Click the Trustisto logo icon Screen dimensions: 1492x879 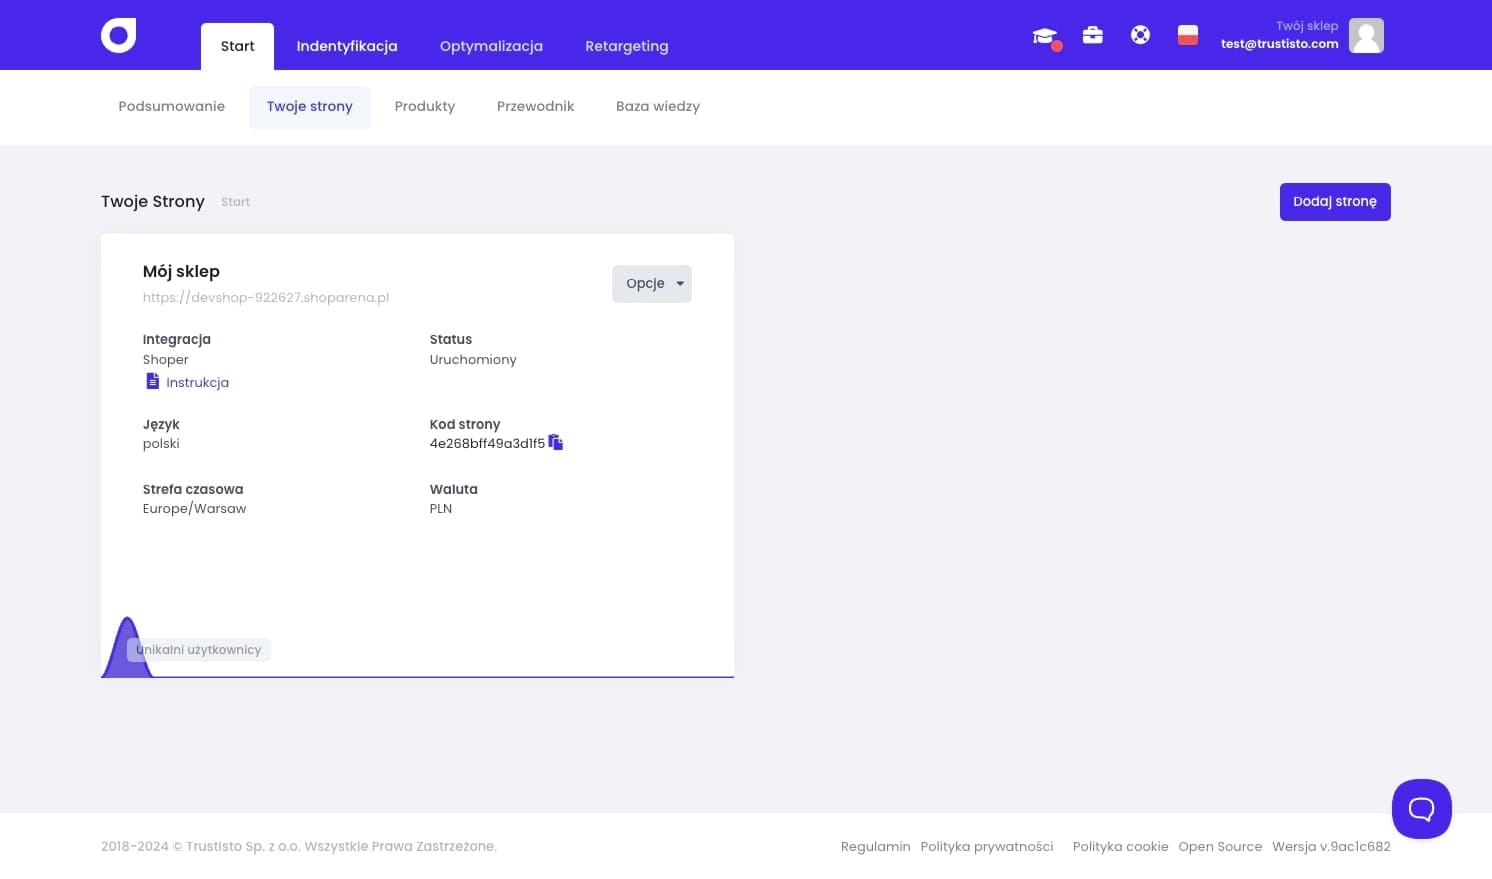coord(119,35)
